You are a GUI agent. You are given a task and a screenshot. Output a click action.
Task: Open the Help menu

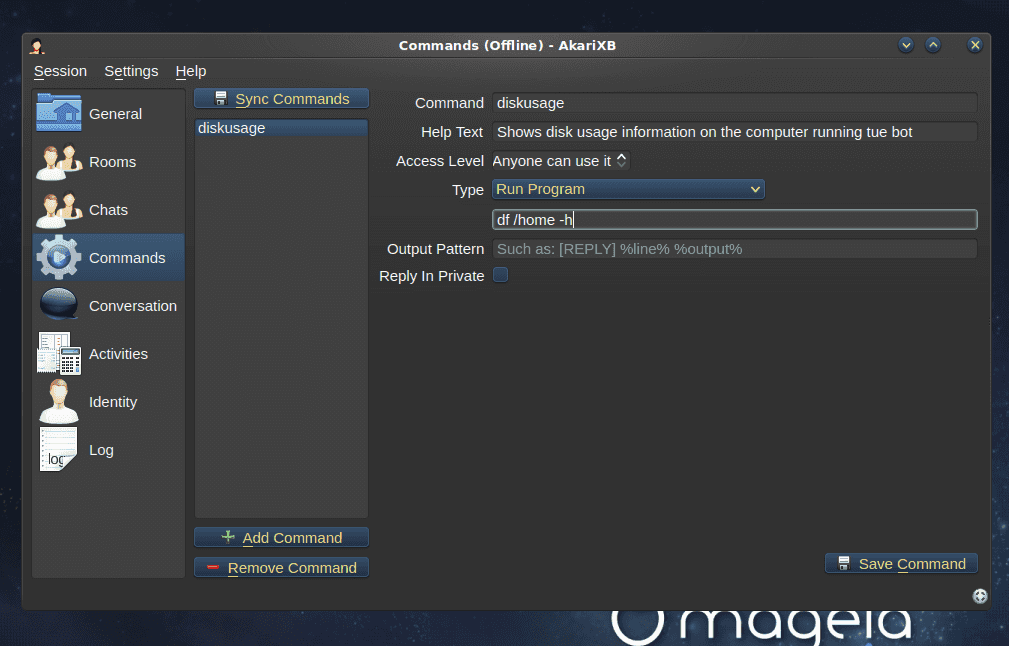coord(190,71)
